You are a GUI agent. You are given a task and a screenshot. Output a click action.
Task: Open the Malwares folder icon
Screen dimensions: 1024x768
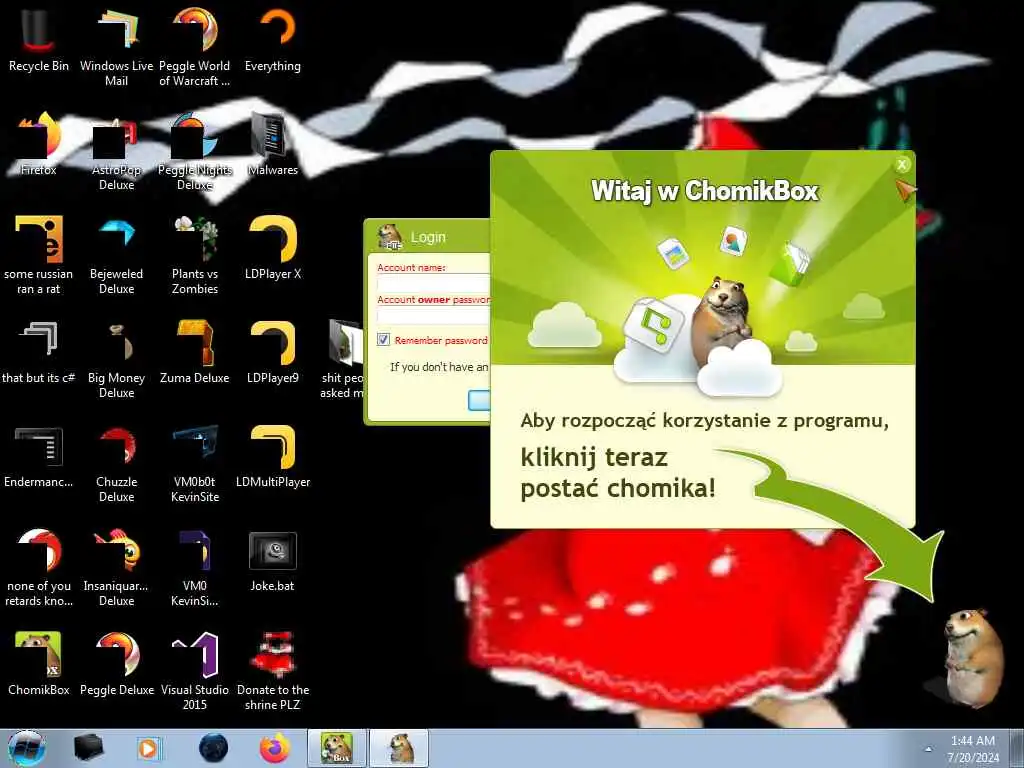[x=273, y=144]
